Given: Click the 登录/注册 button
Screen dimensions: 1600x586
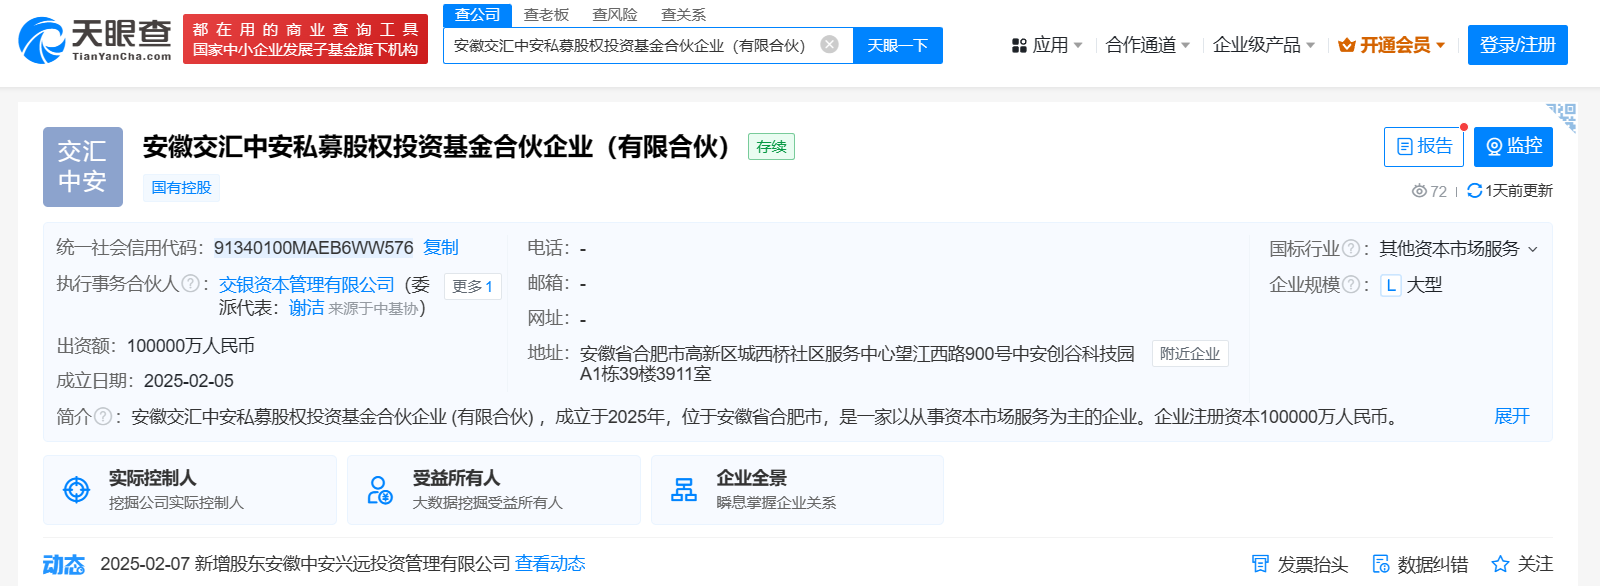Looking at the screenshot, I should coord(1518,45).
